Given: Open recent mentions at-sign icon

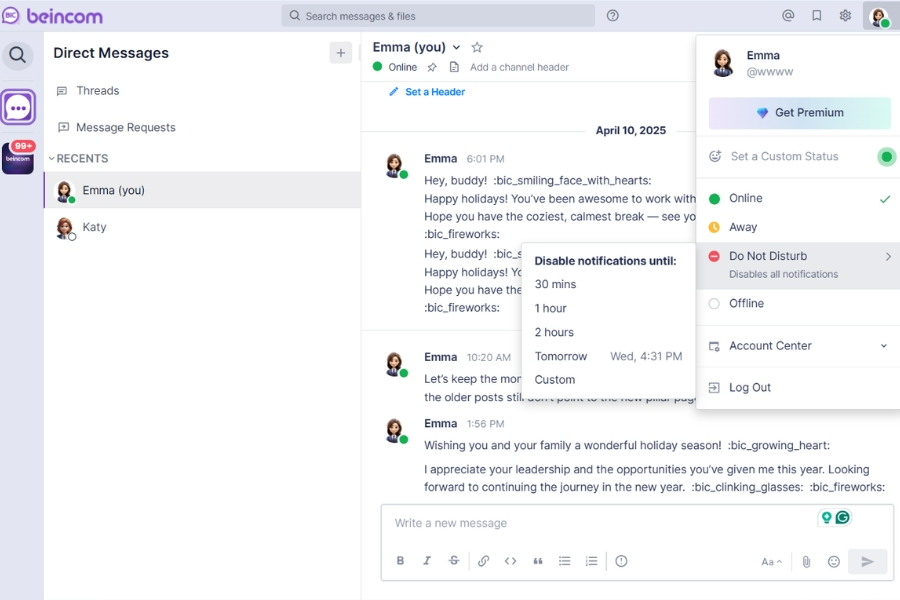Looking at the screenshot, I should point(788,16).
